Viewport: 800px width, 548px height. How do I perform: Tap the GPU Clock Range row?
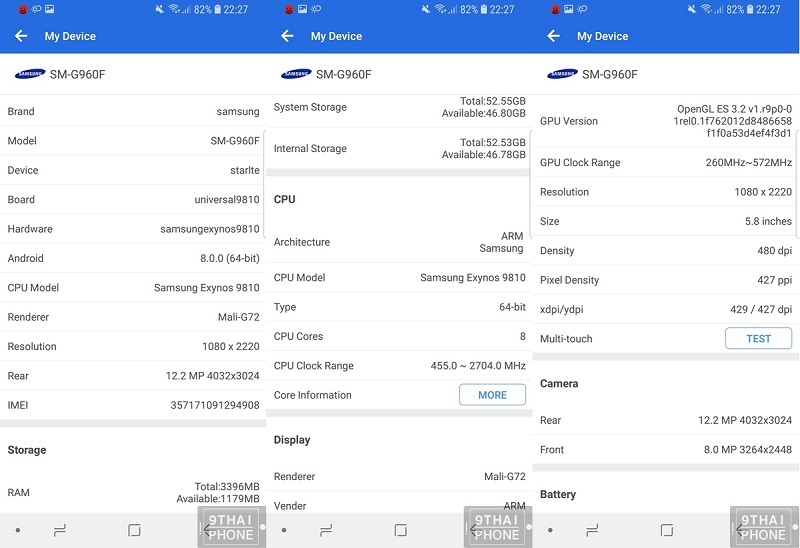click(x=665, y=163)
